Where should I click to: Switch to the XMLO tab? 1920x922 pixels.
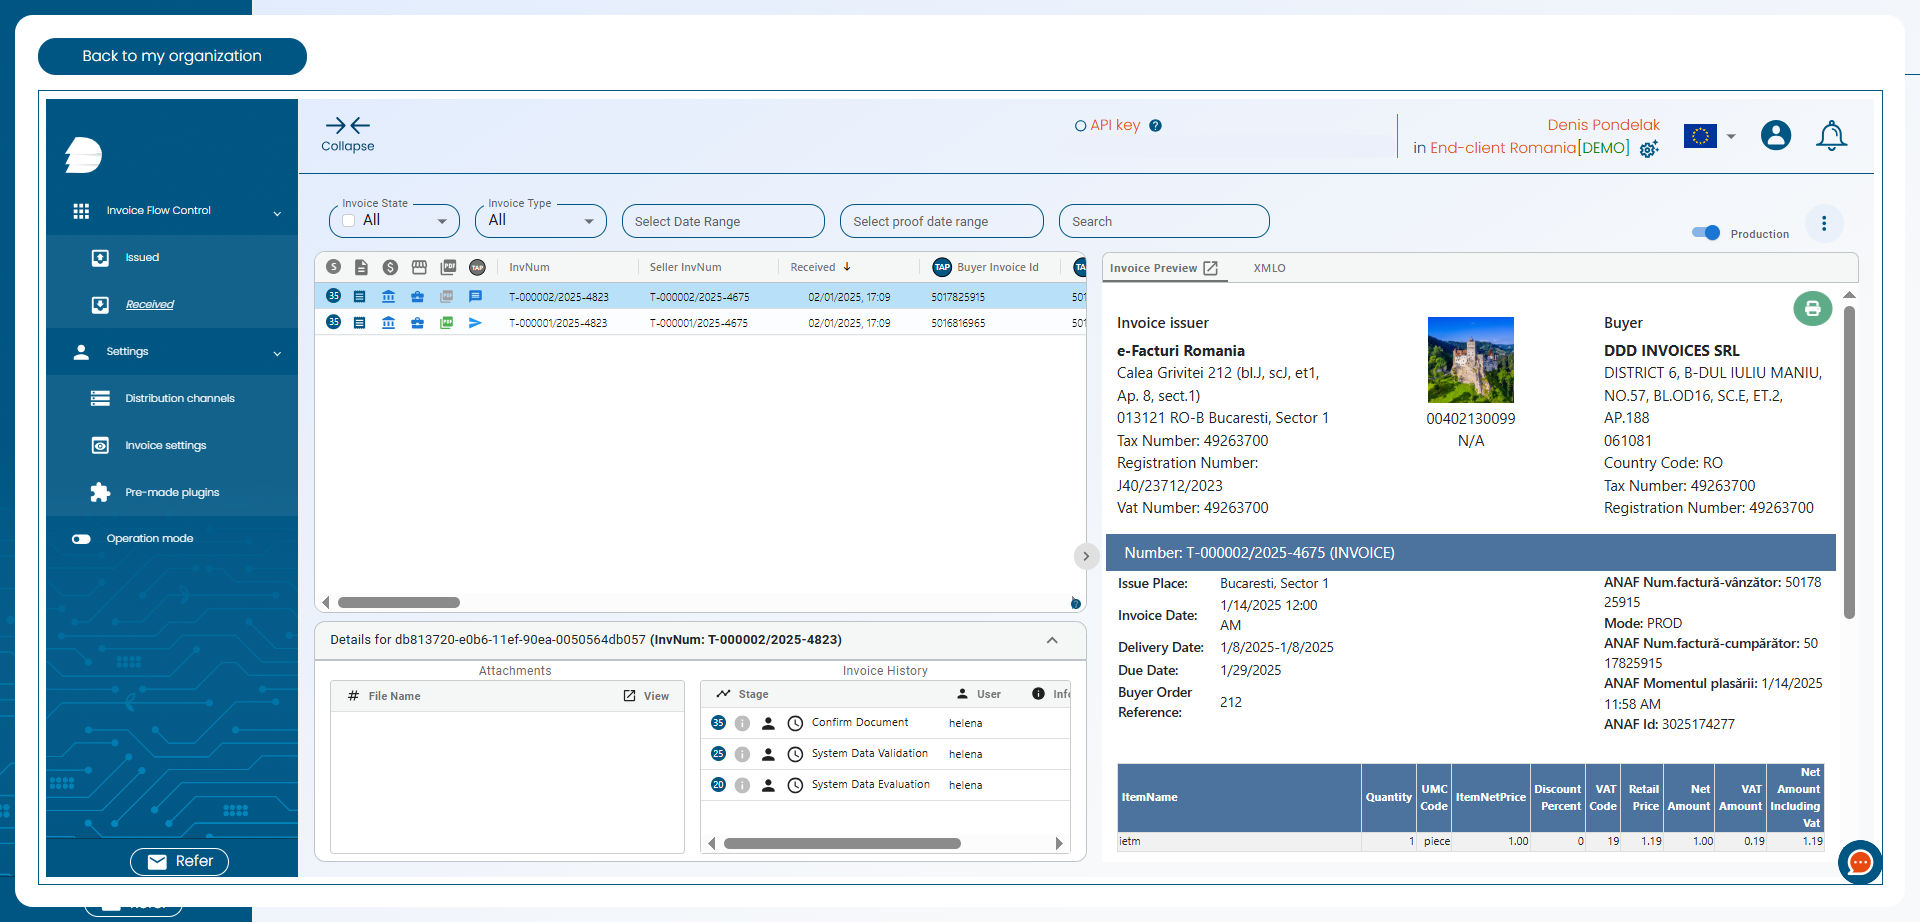click(1269, 268)
